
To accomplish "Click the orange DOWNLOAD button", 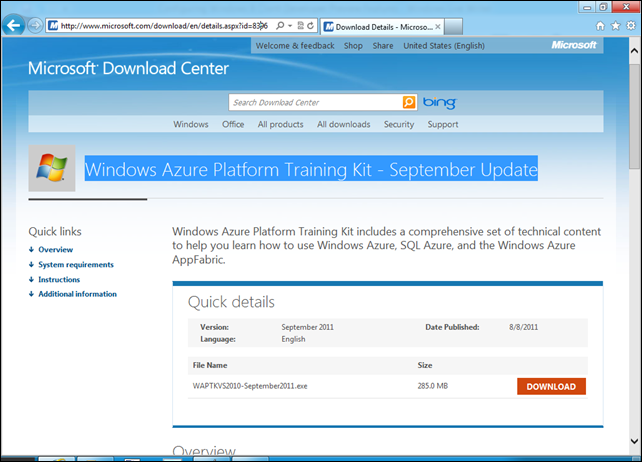I will pyautogui.click(x=551, y=386).
